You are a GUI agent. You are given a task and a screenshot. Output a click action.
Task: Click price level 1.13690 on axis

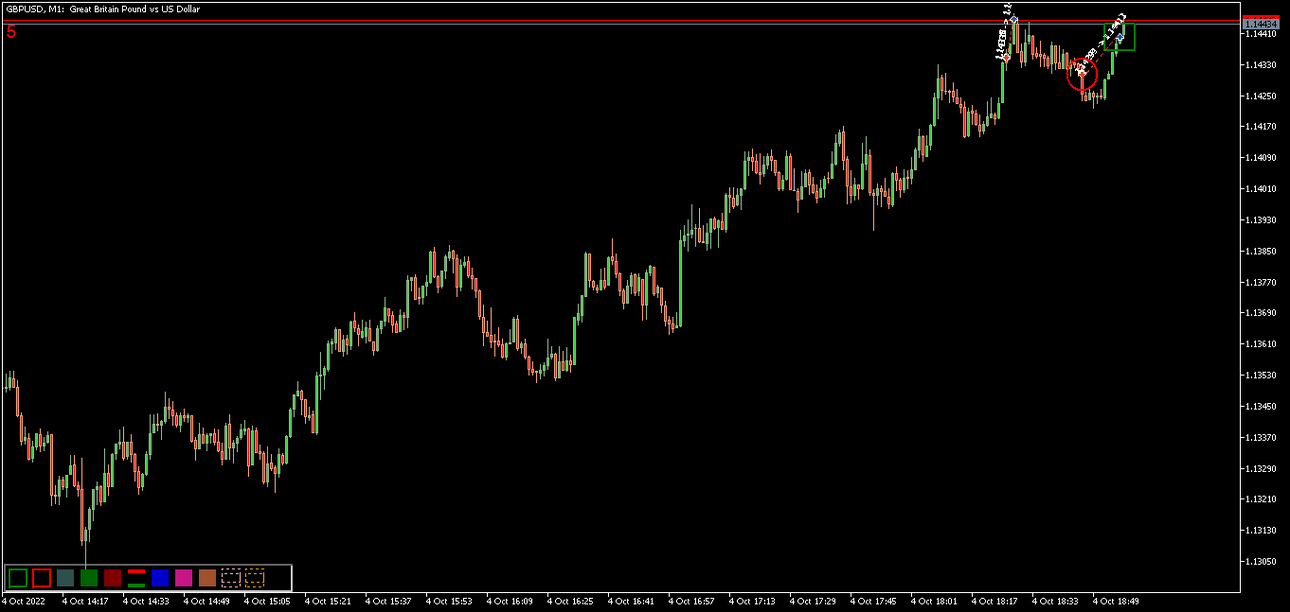1262,313
